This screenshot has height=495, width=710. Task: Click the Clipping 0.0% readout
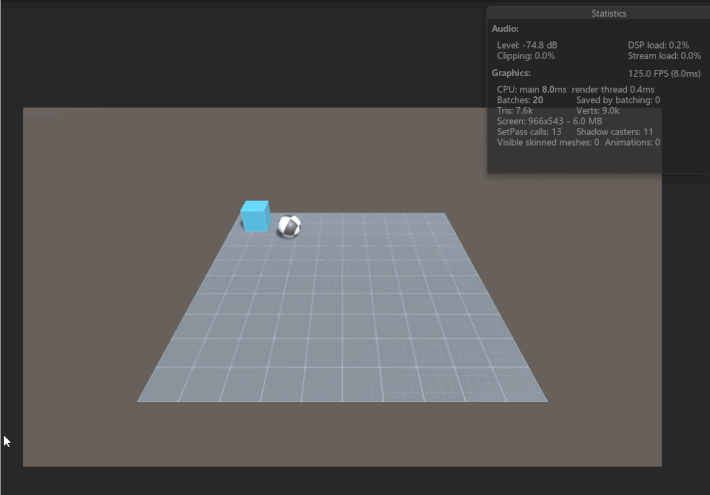526,56
